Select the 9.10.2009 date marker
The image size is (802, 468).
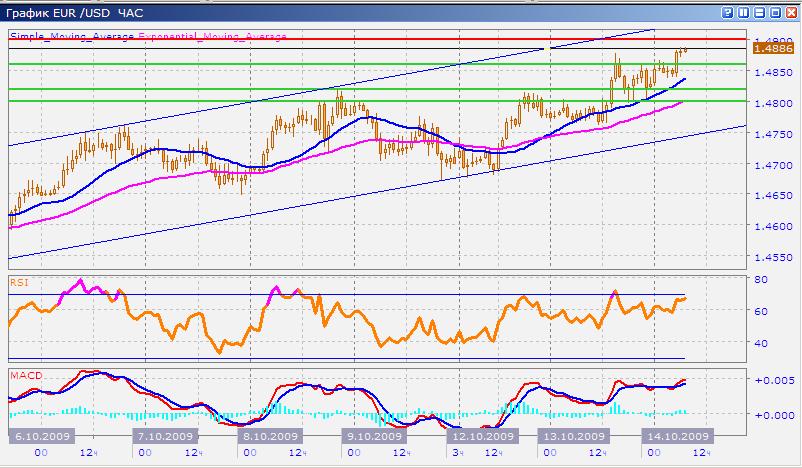[x=373, y=437]
